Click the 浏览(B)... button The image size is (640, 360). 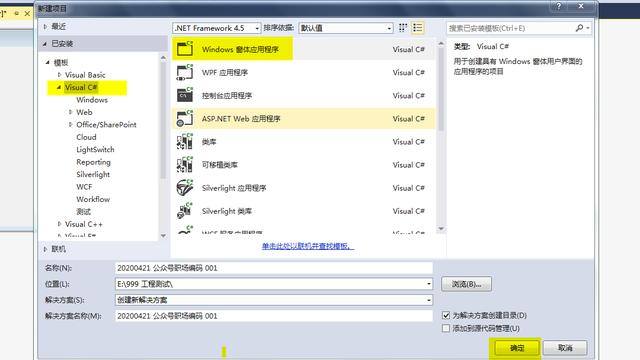[x=466, y=284]
